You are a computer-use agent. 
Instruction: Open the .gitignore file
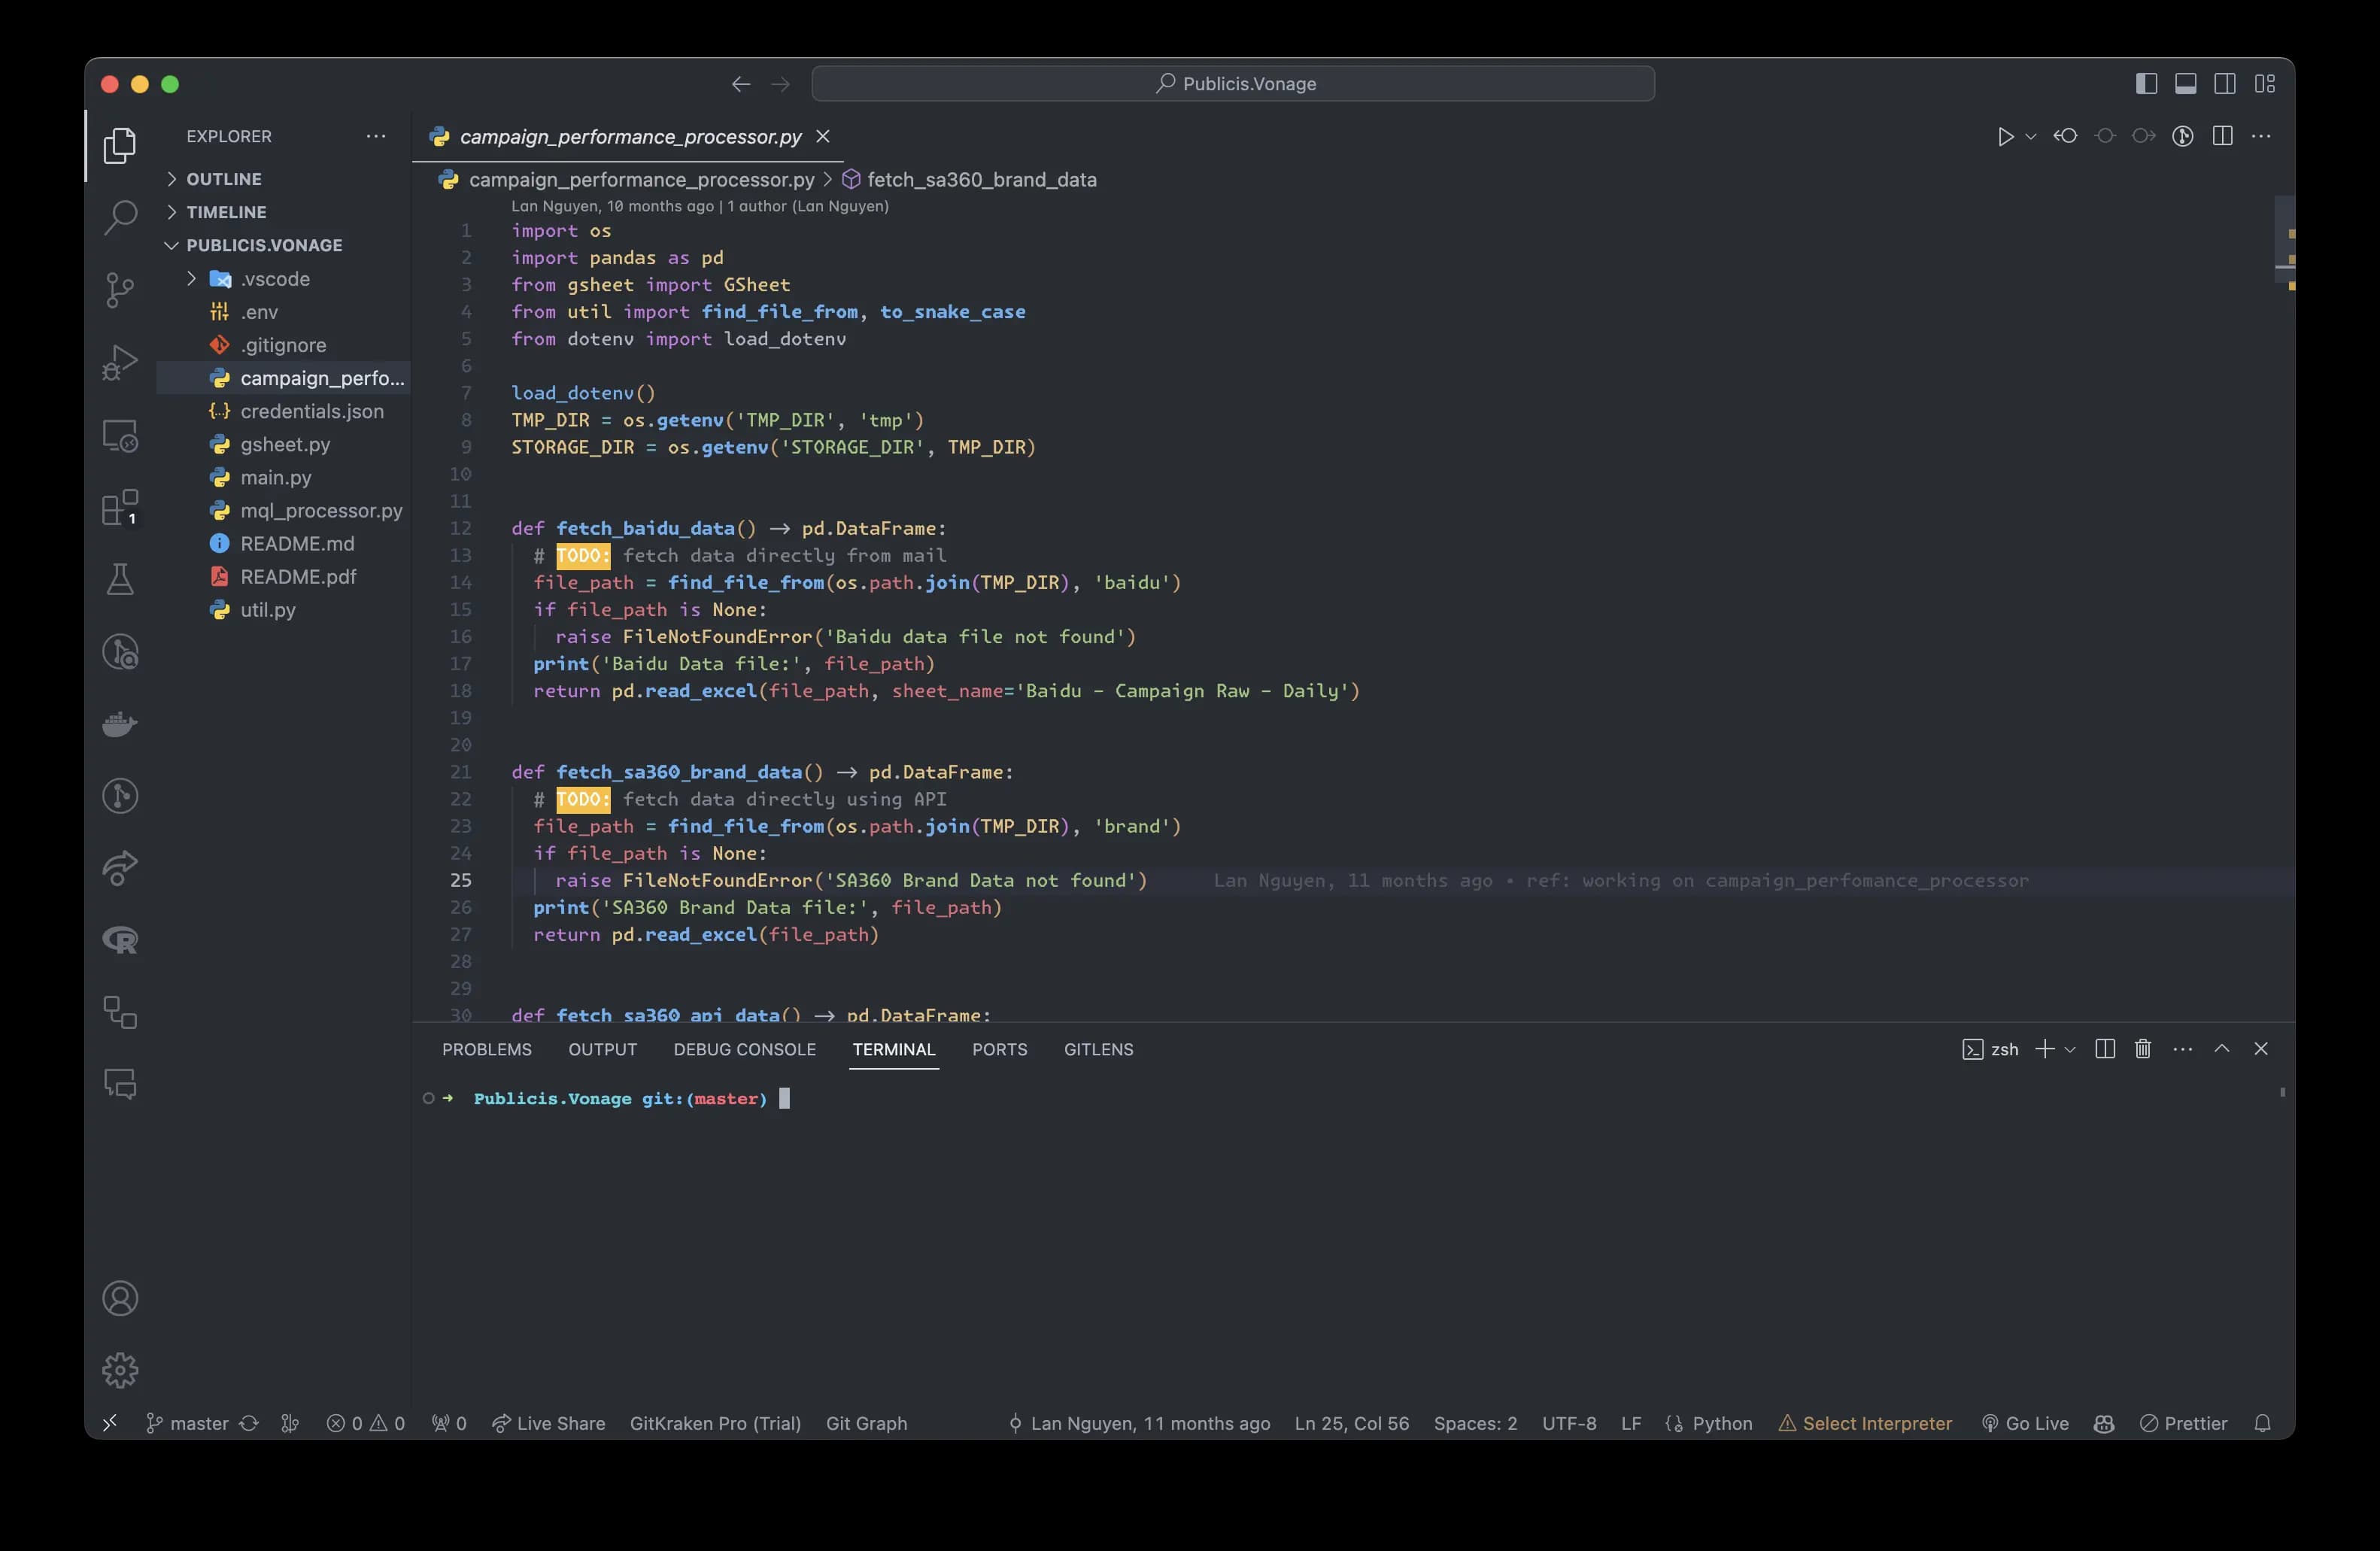coord(283,345)
